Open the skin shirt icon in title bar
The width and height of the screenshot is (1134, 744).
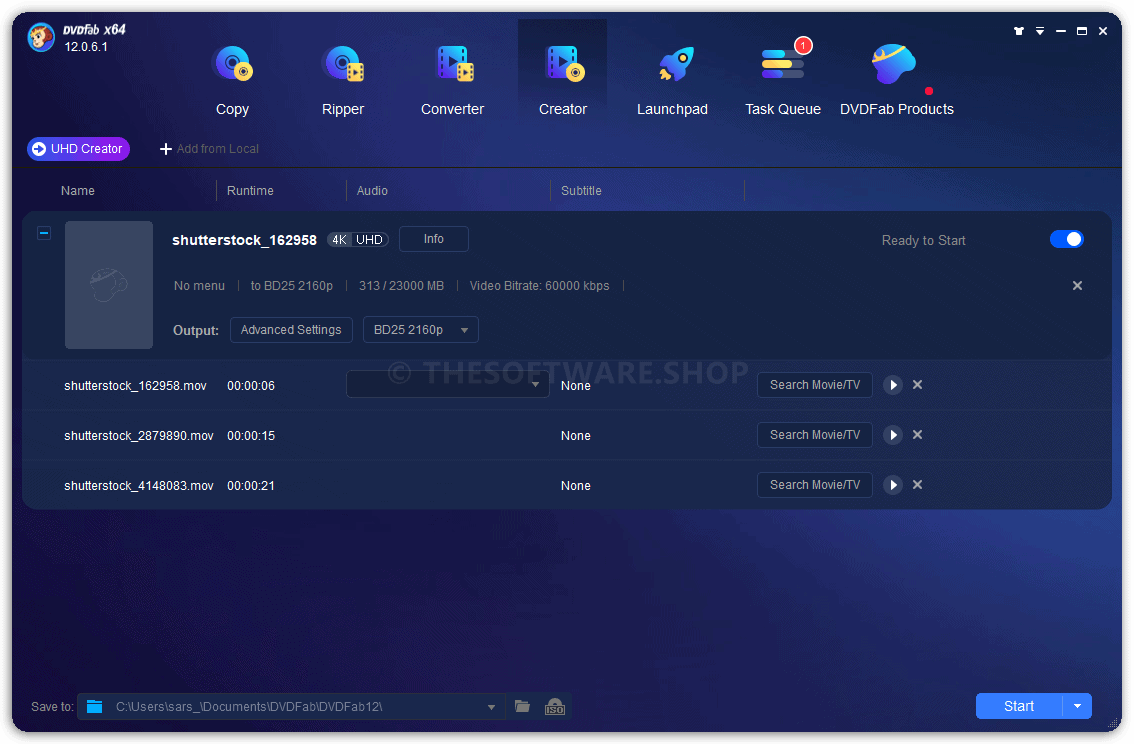[1019, 31]
